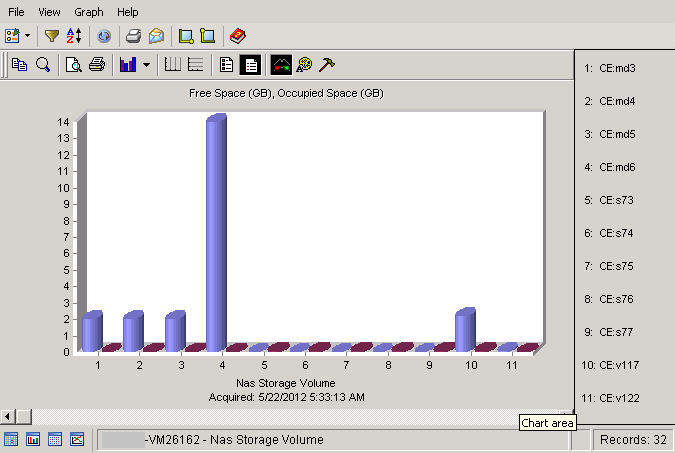Click legend entry '1: CE:md3'

click(x=610, y=68)
